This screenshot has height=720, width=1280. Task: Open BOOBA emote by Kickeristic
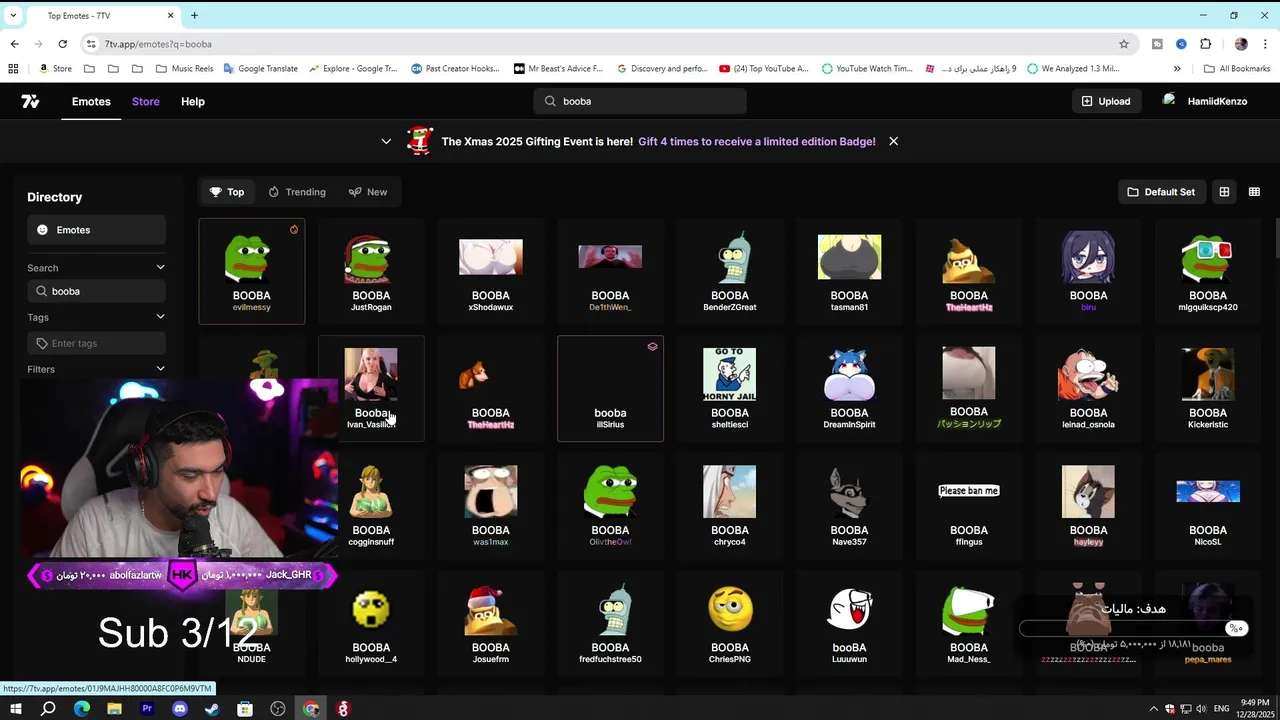point(1208,388)
